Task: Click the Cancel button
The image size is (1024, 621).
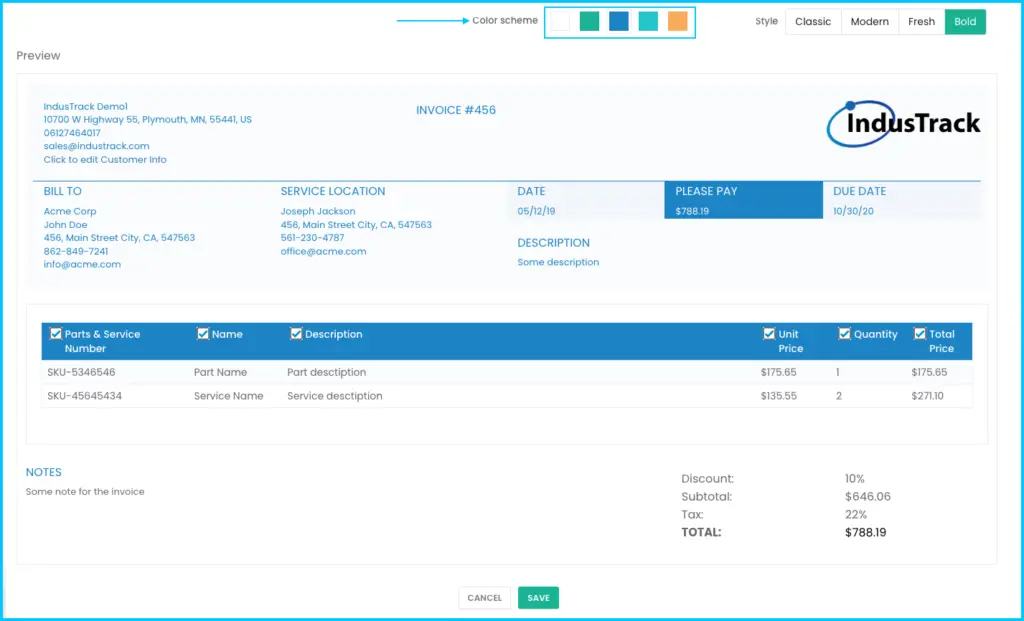Action: point(485,597)
